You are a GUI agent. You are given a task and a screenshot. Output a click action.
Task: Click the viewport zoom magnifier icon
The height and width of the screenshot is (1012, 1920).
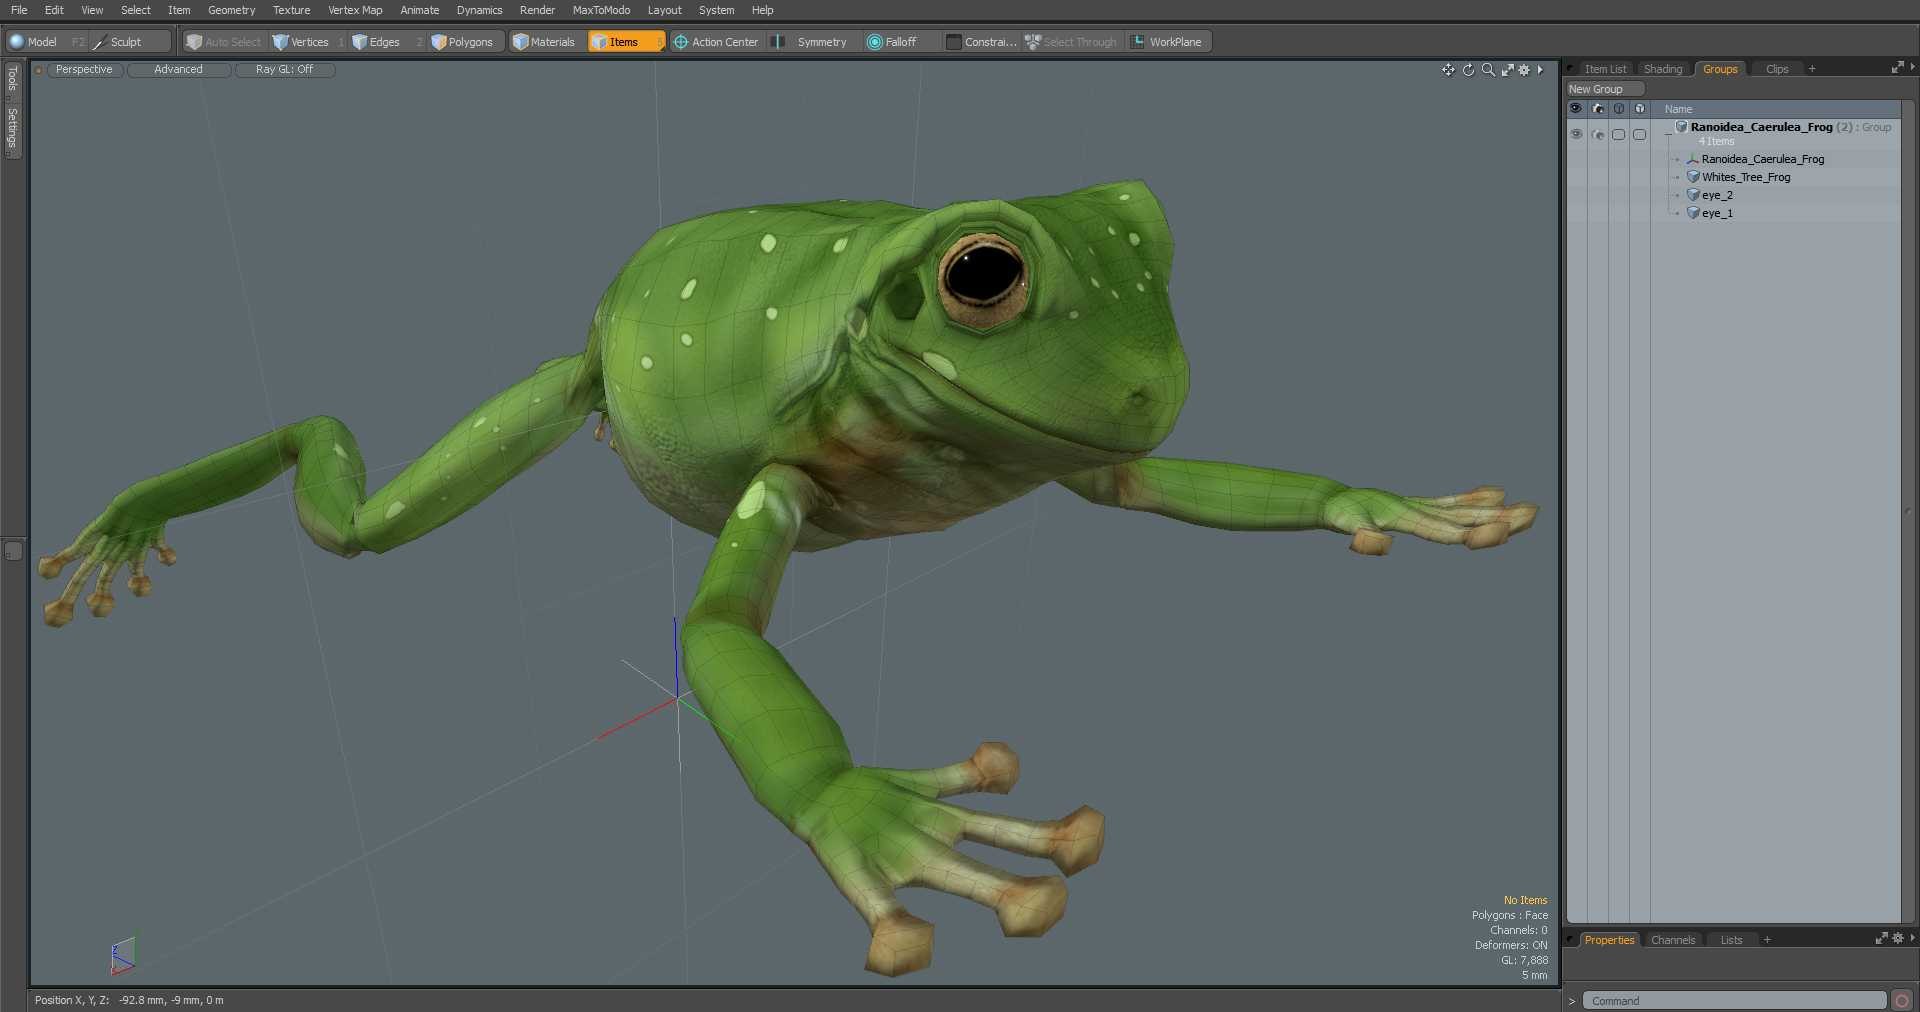1488,70
